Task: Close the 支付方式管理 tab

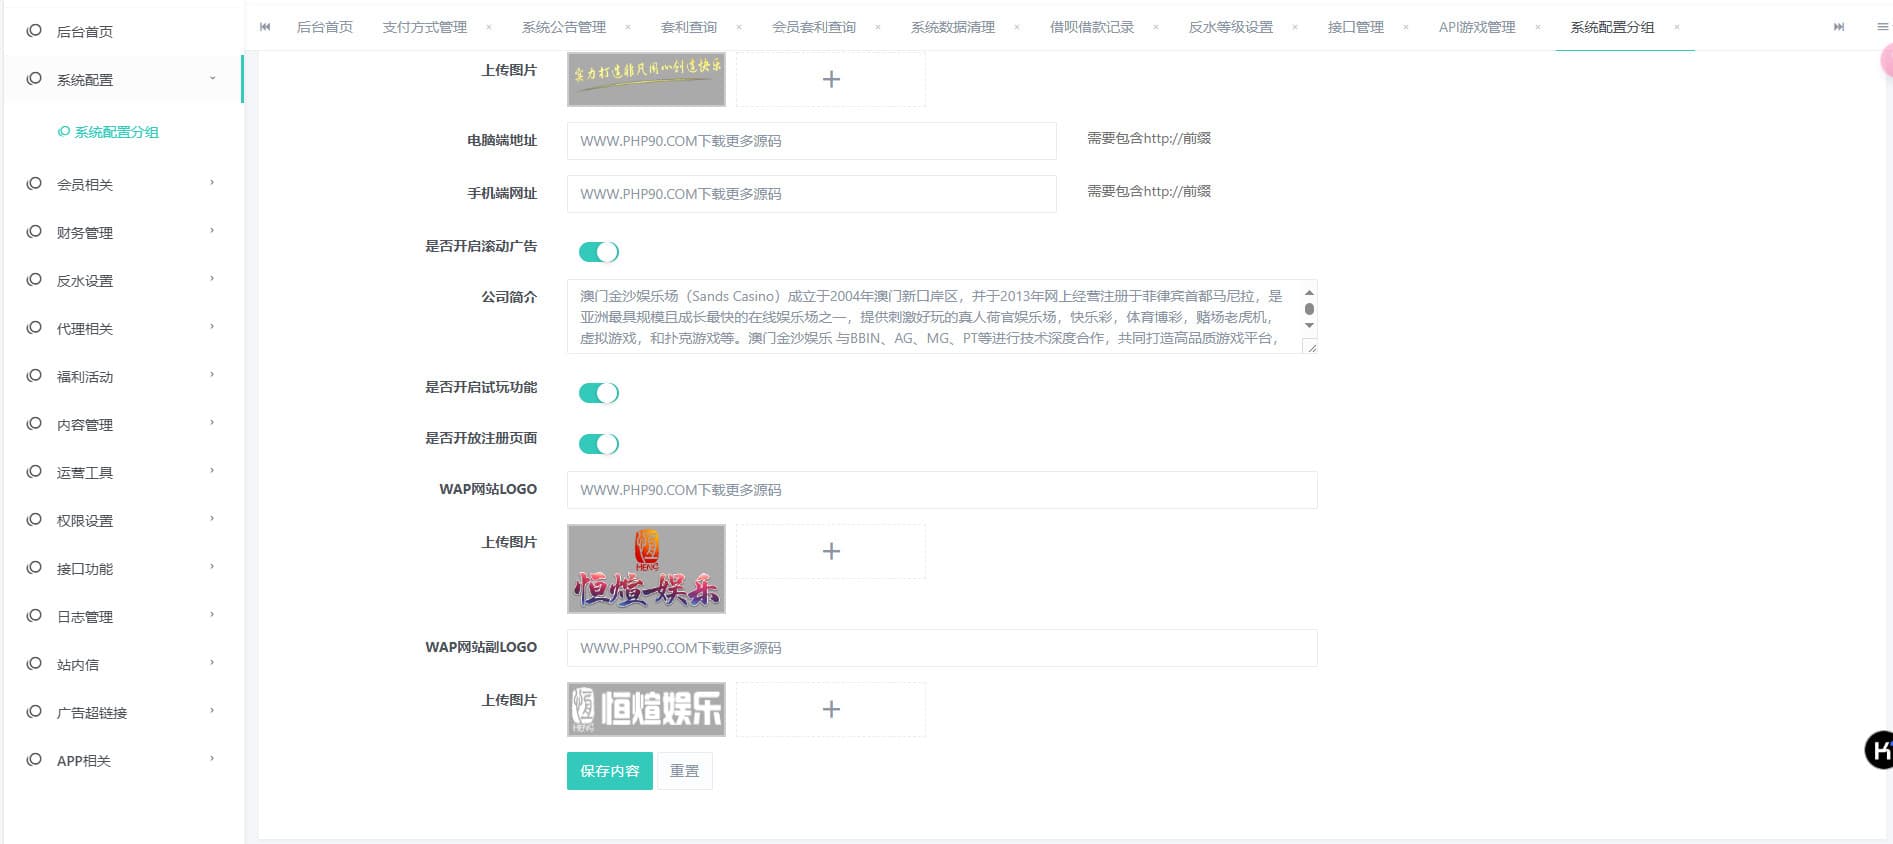Action: pyautogui.click(x=489, y=27)
